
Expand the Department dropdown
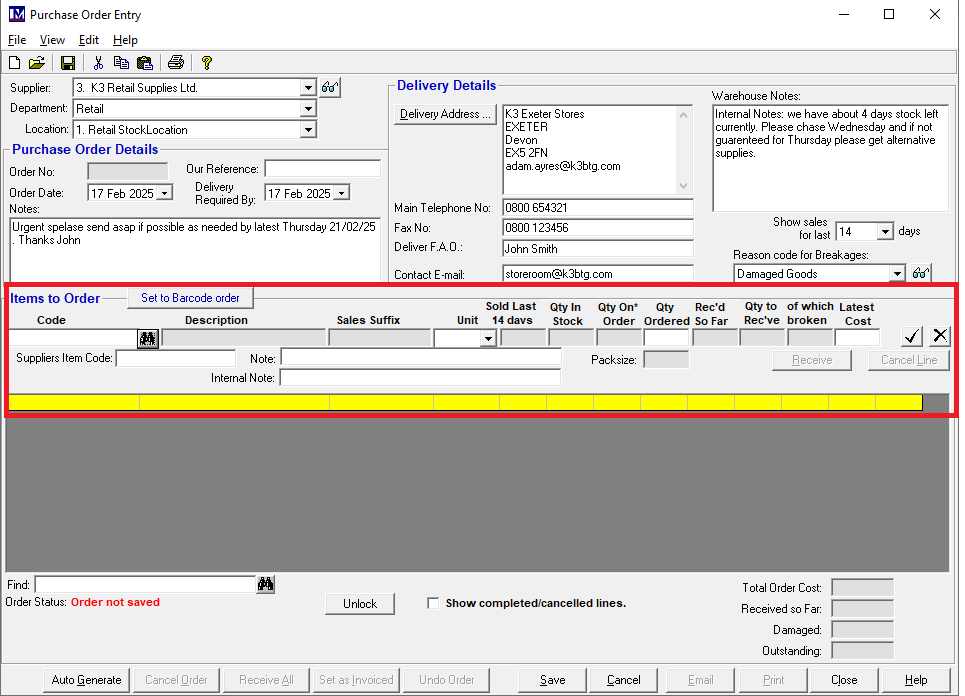308,109
